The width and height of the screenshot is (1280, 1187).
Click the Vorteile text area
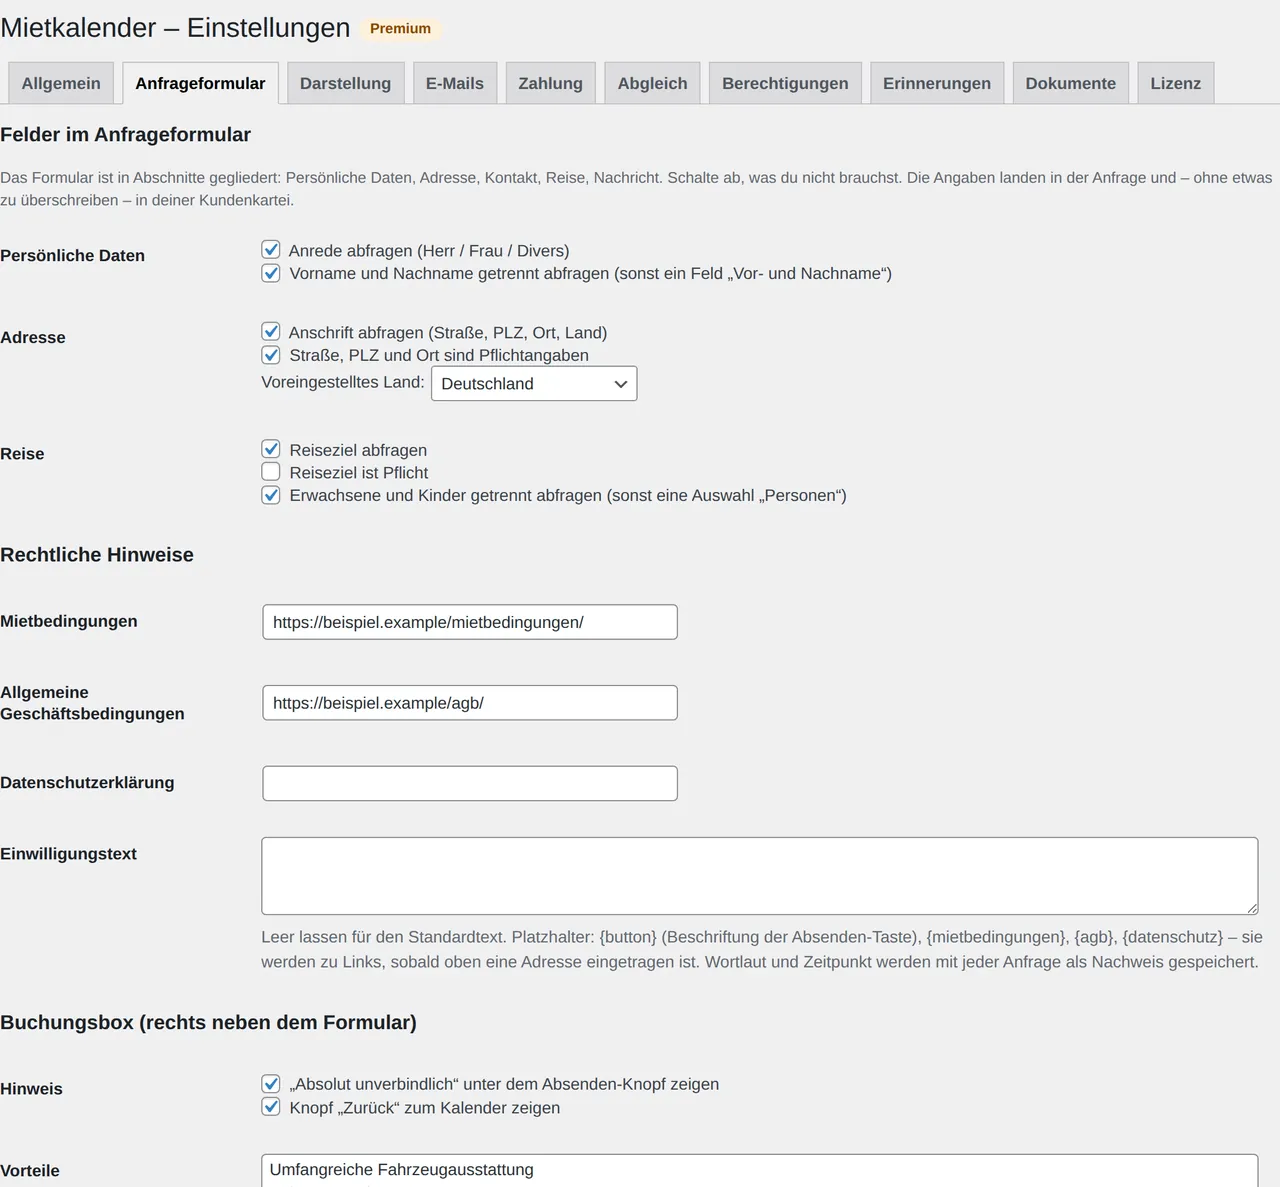click(x=760, y=1171)
